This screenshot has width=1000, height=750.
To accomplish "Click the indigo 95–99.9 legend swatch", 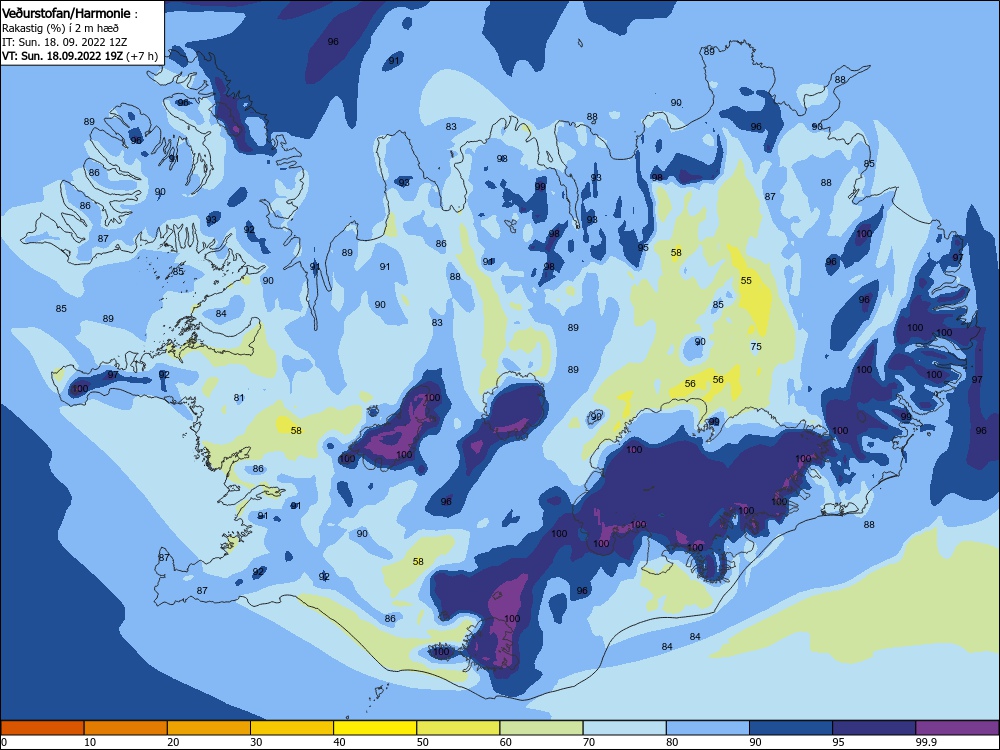I will click(874, 728).
